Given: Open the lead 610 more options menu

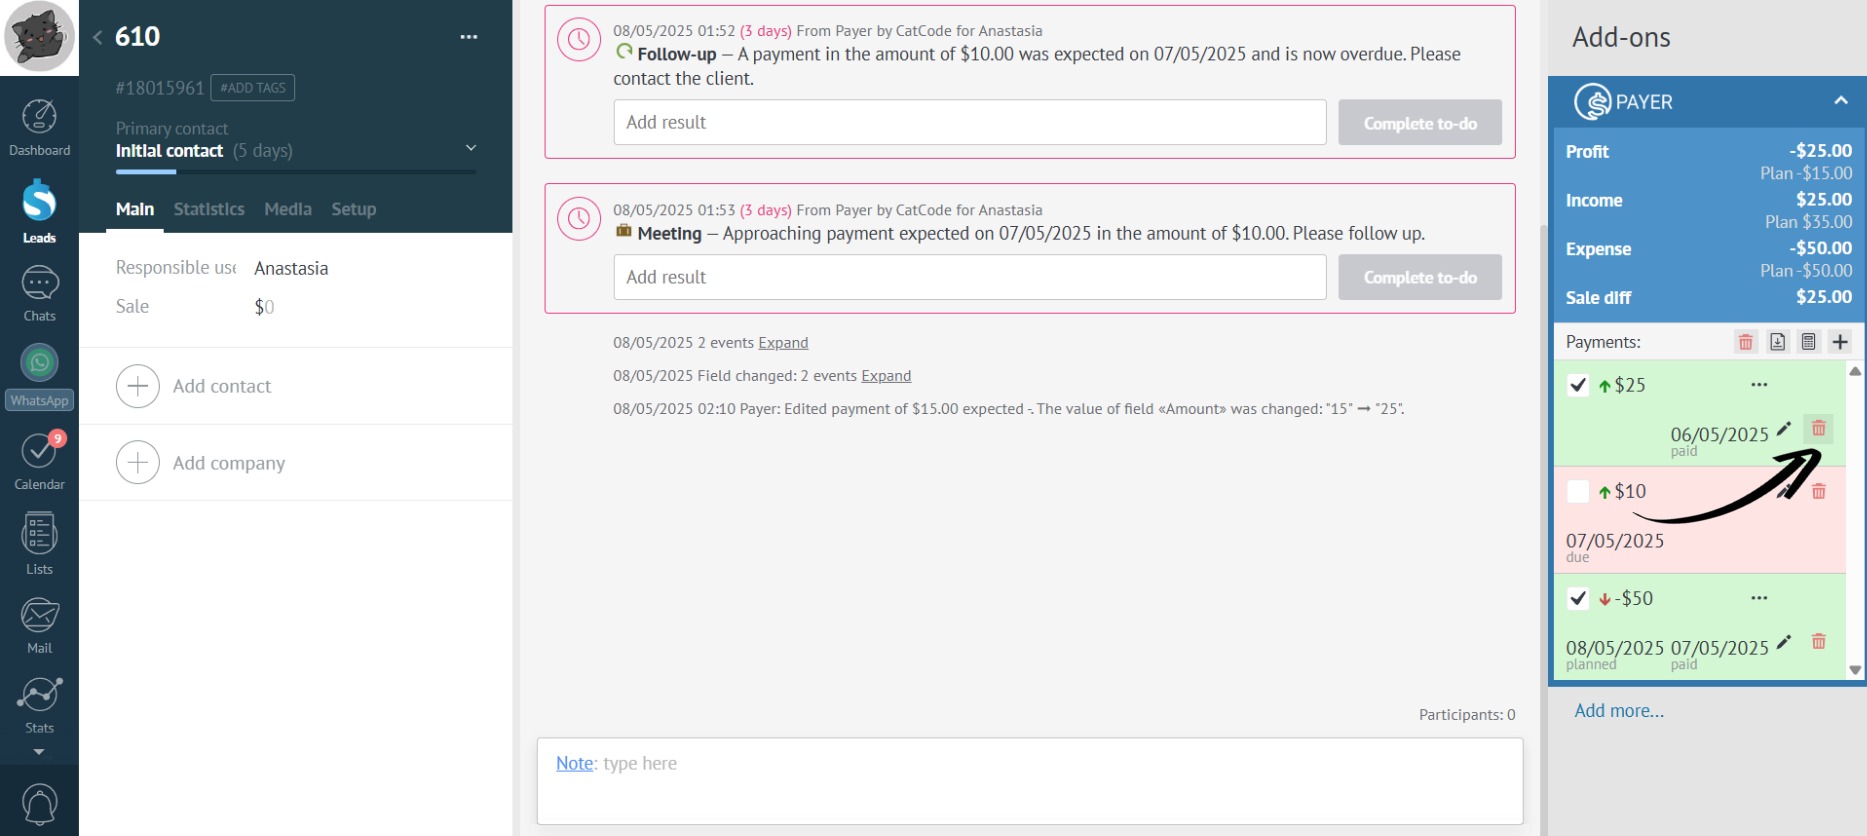Looking at the screenshot, I should (468, 37).
